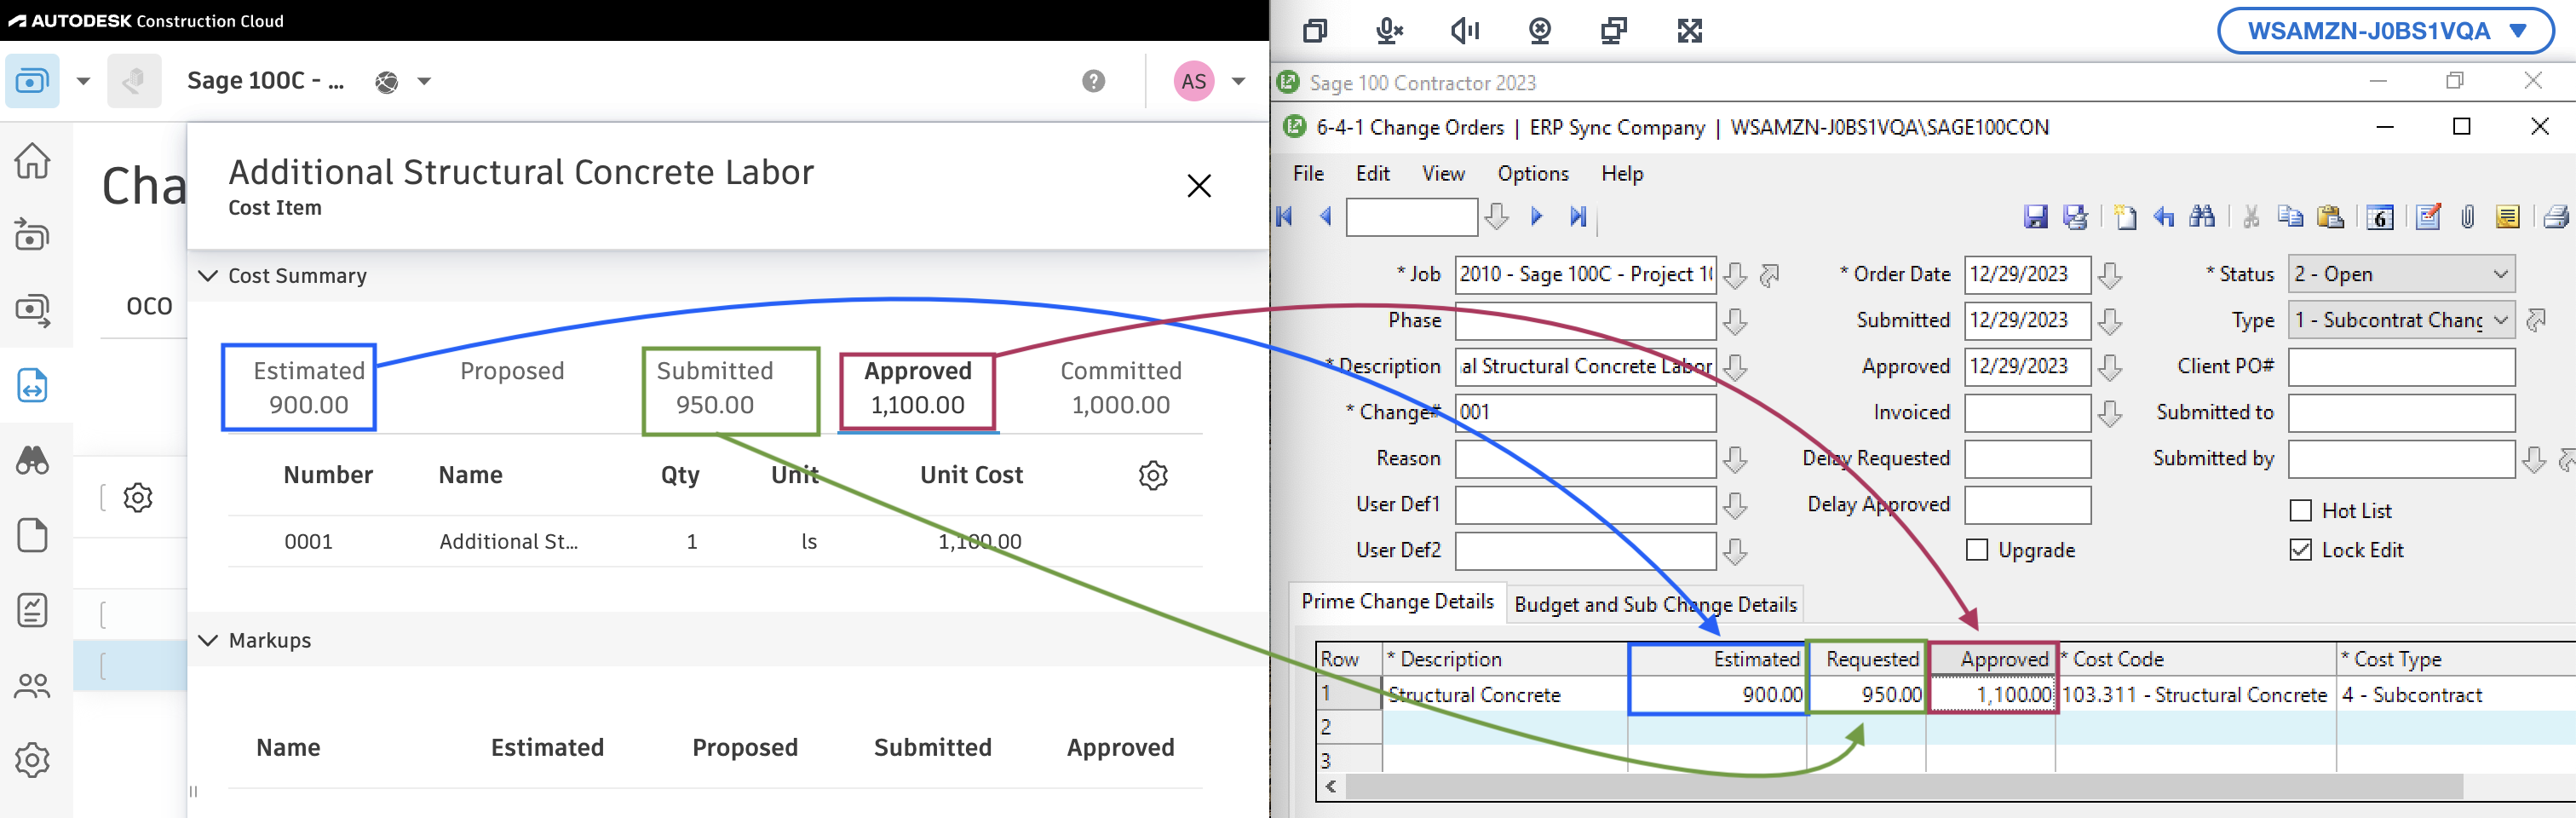Select the Approved 1,100.00 summary value
The width and height of the screenshot is (2576, 818).
918,388
